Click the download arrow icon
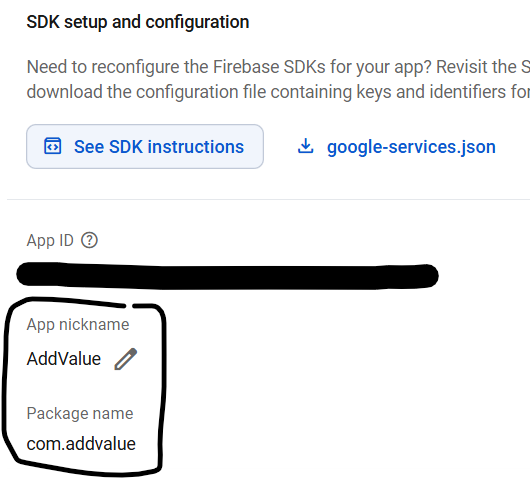Screen dimensions: 530x478 306,146
